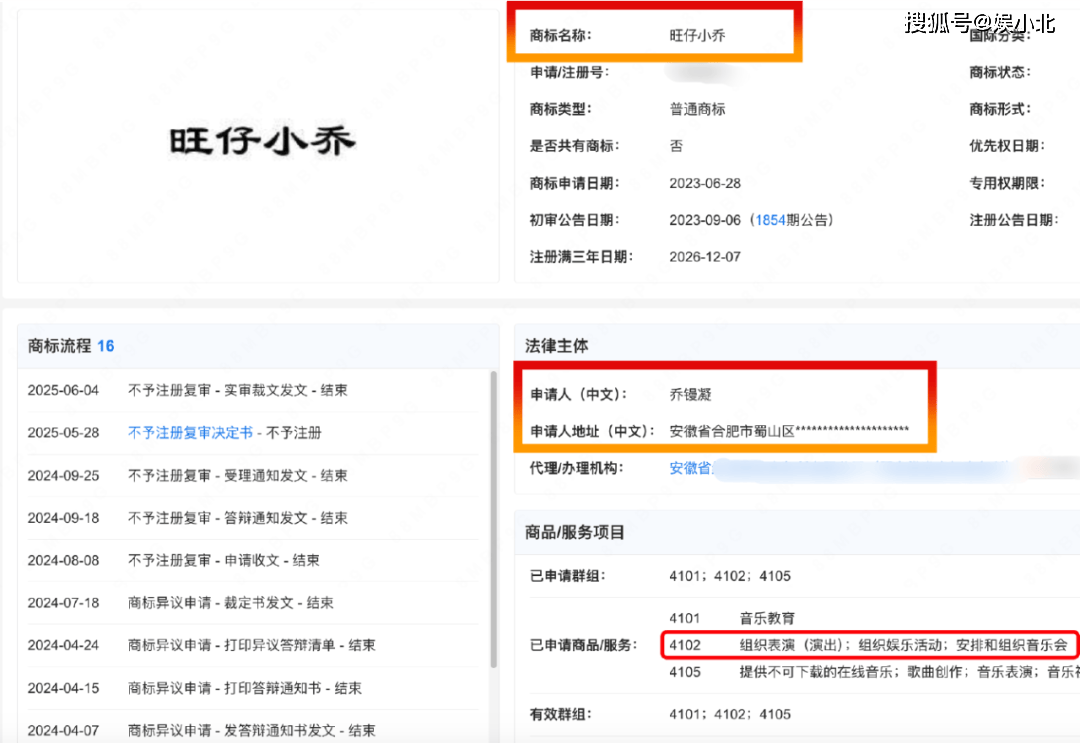
Task: Click the 旺仔小乔 trademark image
Action: tap(262, 140)
